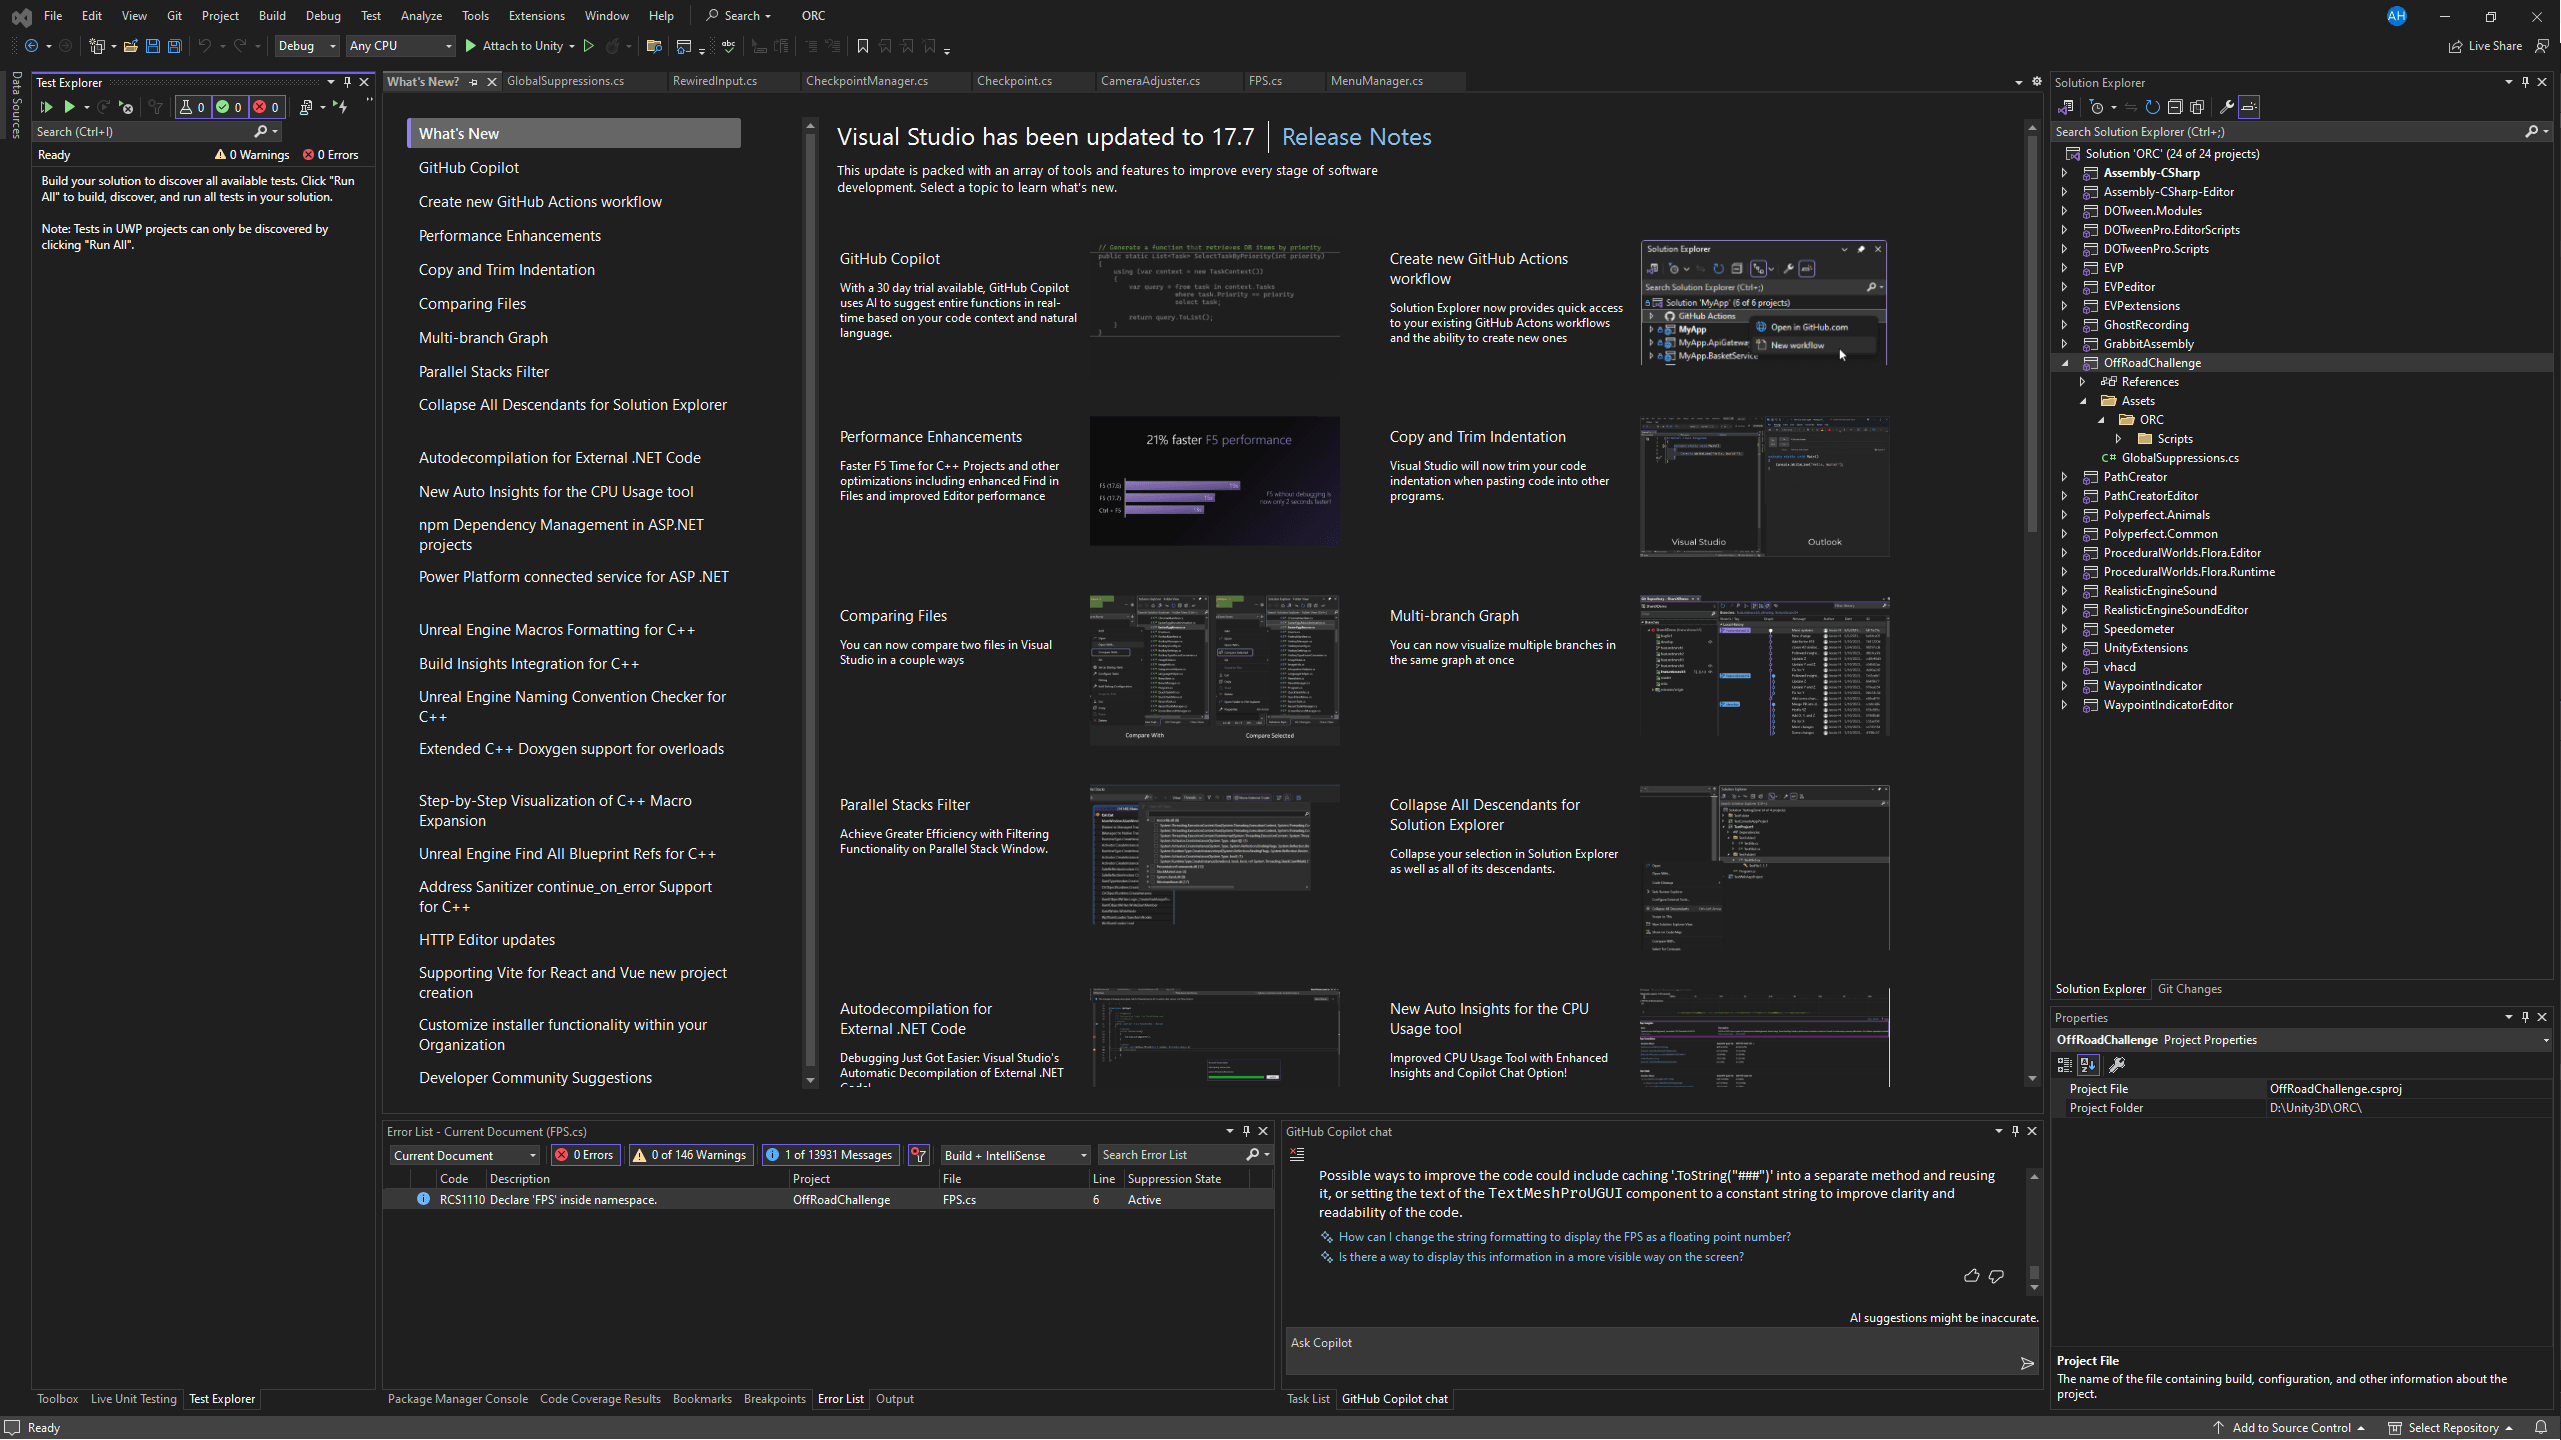2561x1440 pixels.
Task: Open the Release Notes link
Action: 1356,137
